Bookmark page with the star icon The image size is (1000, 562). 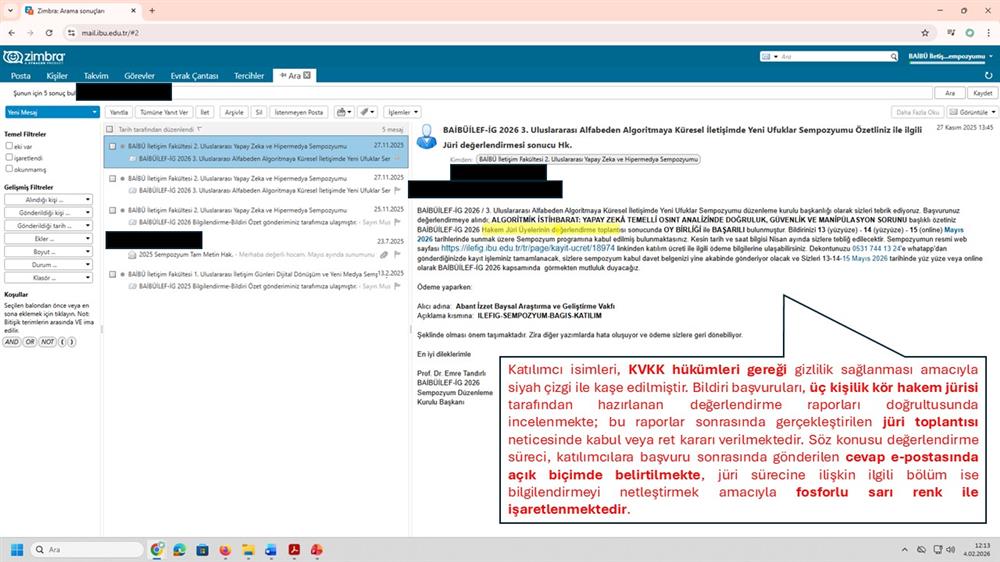pos(925,32)
